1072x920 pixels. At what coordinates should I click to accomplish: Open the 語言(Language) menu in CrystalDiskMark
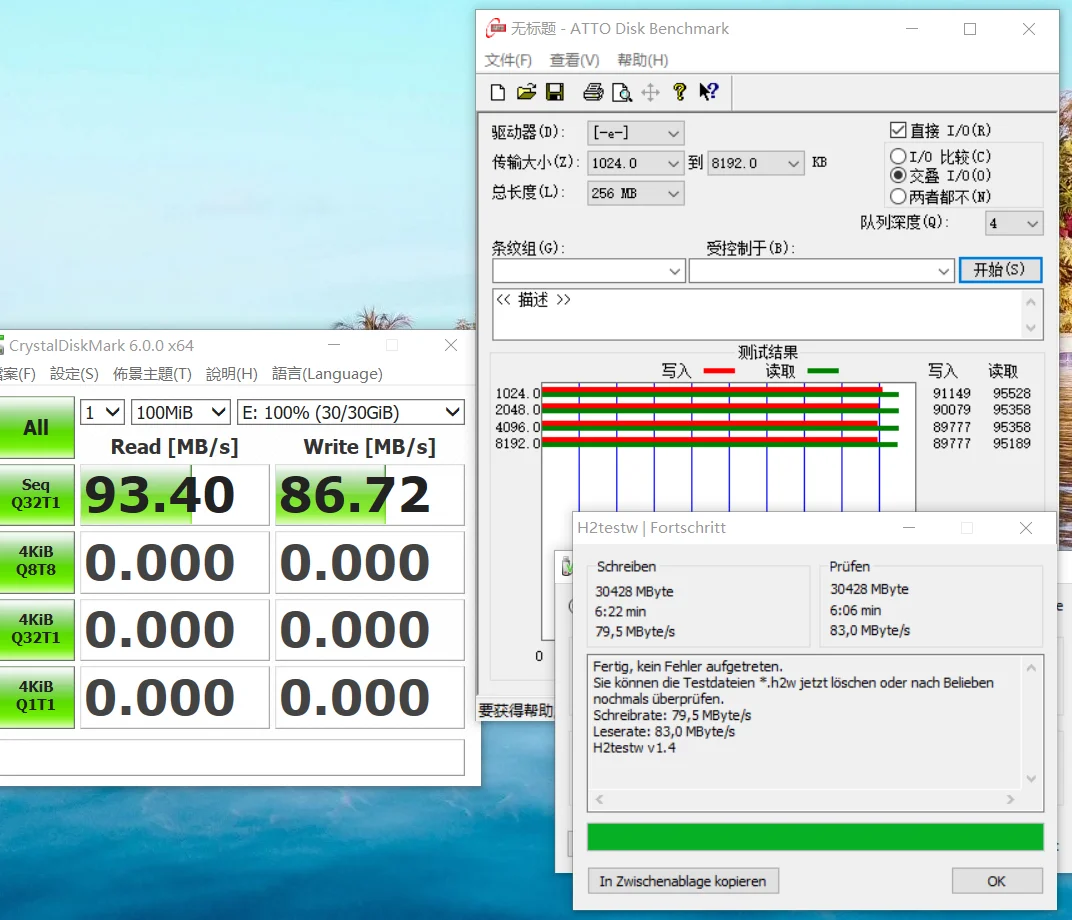327,374
